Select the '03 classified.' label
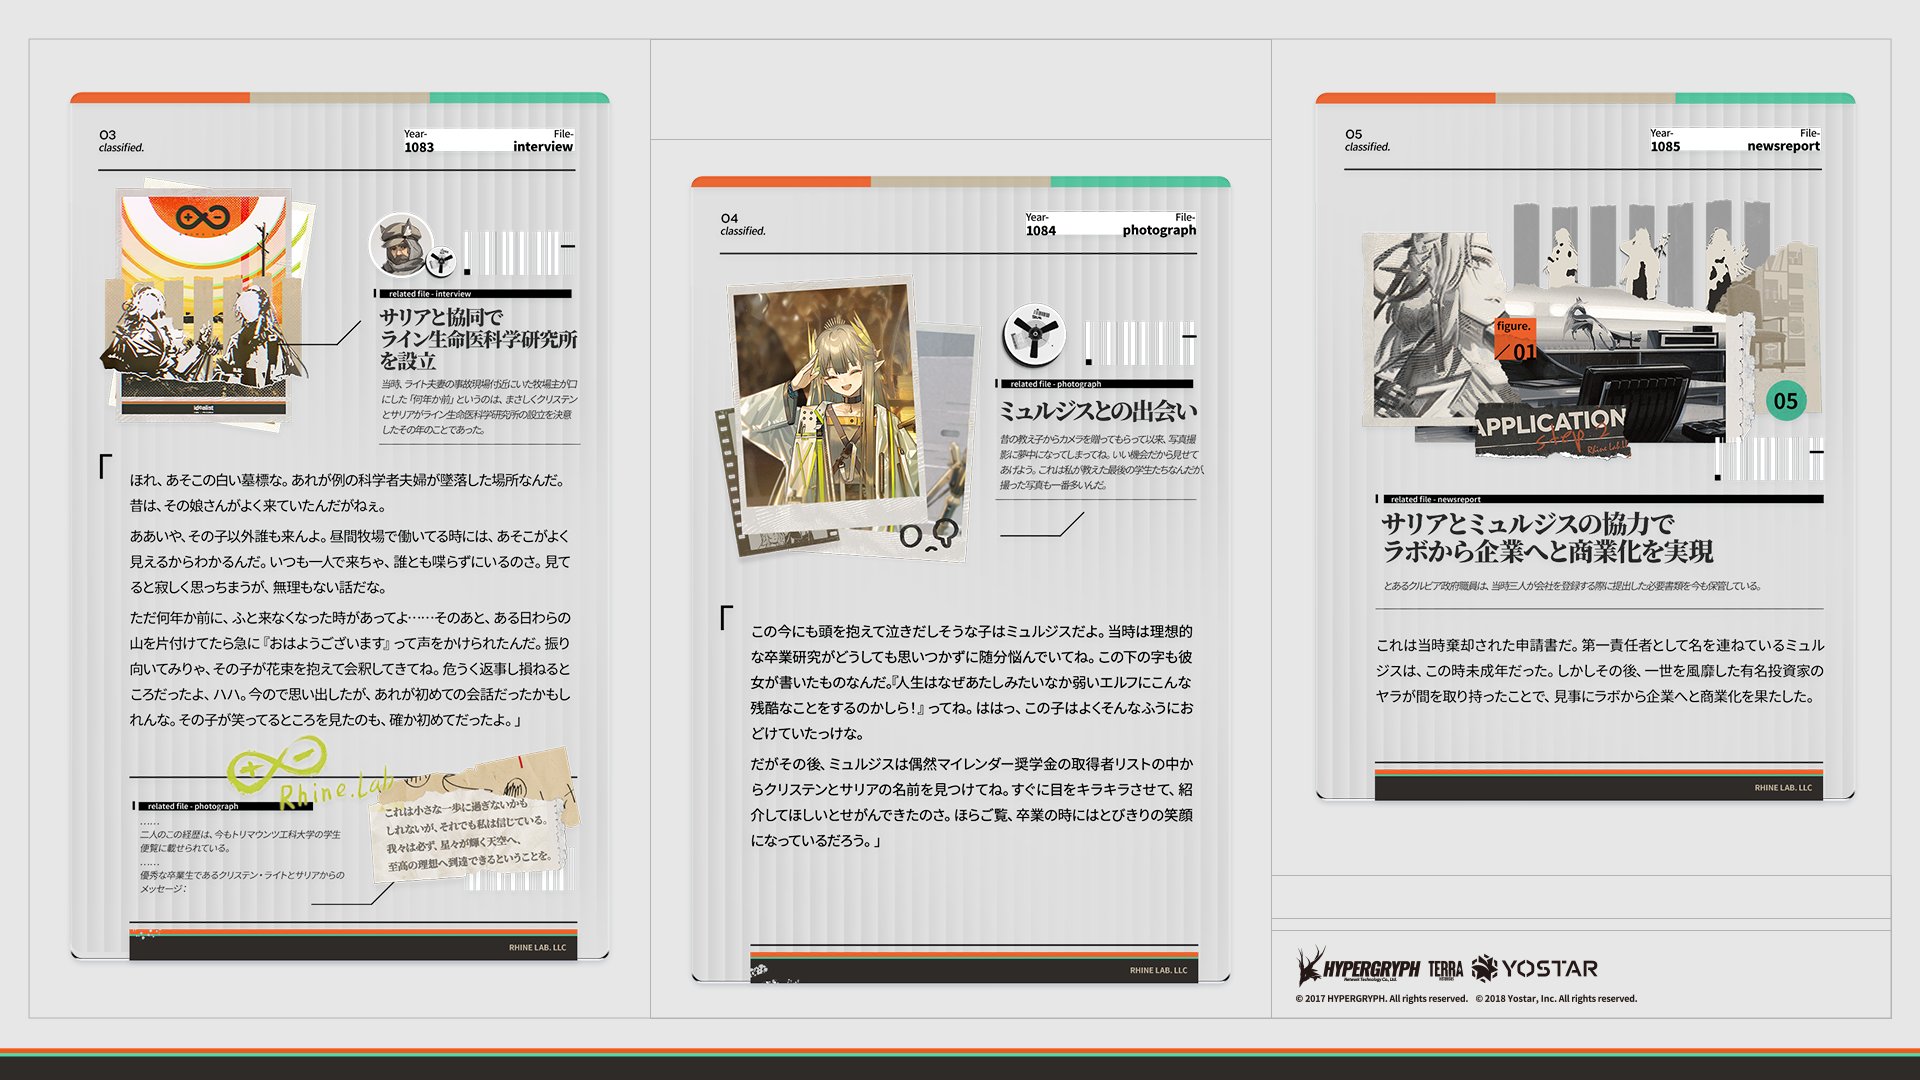The height and width of the screenshot is (1080, 1920). [x=121, y=141]
